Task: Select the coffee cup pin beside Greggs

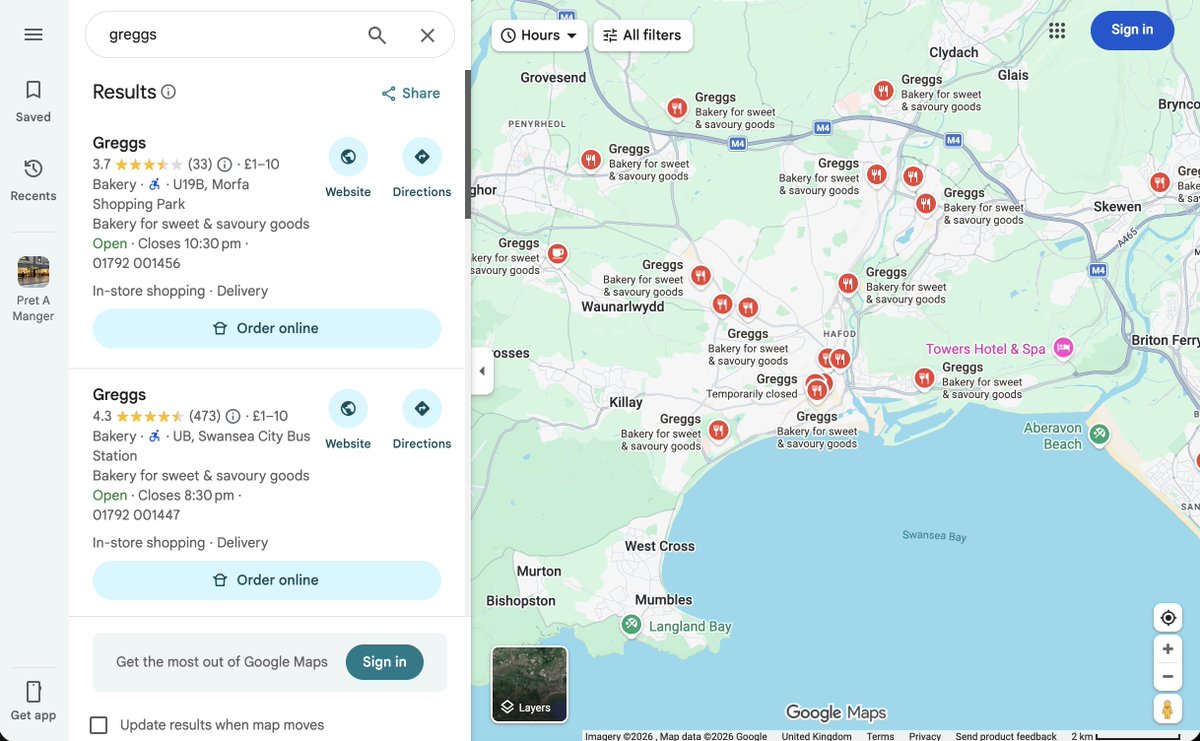Action: pyautogui.click(x=558, y=254)
